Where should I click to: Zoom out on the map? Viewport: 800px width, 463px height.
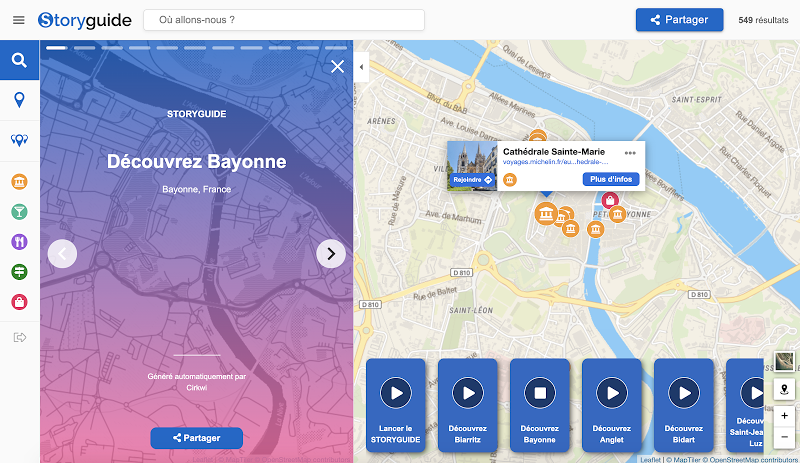(784, 437)
